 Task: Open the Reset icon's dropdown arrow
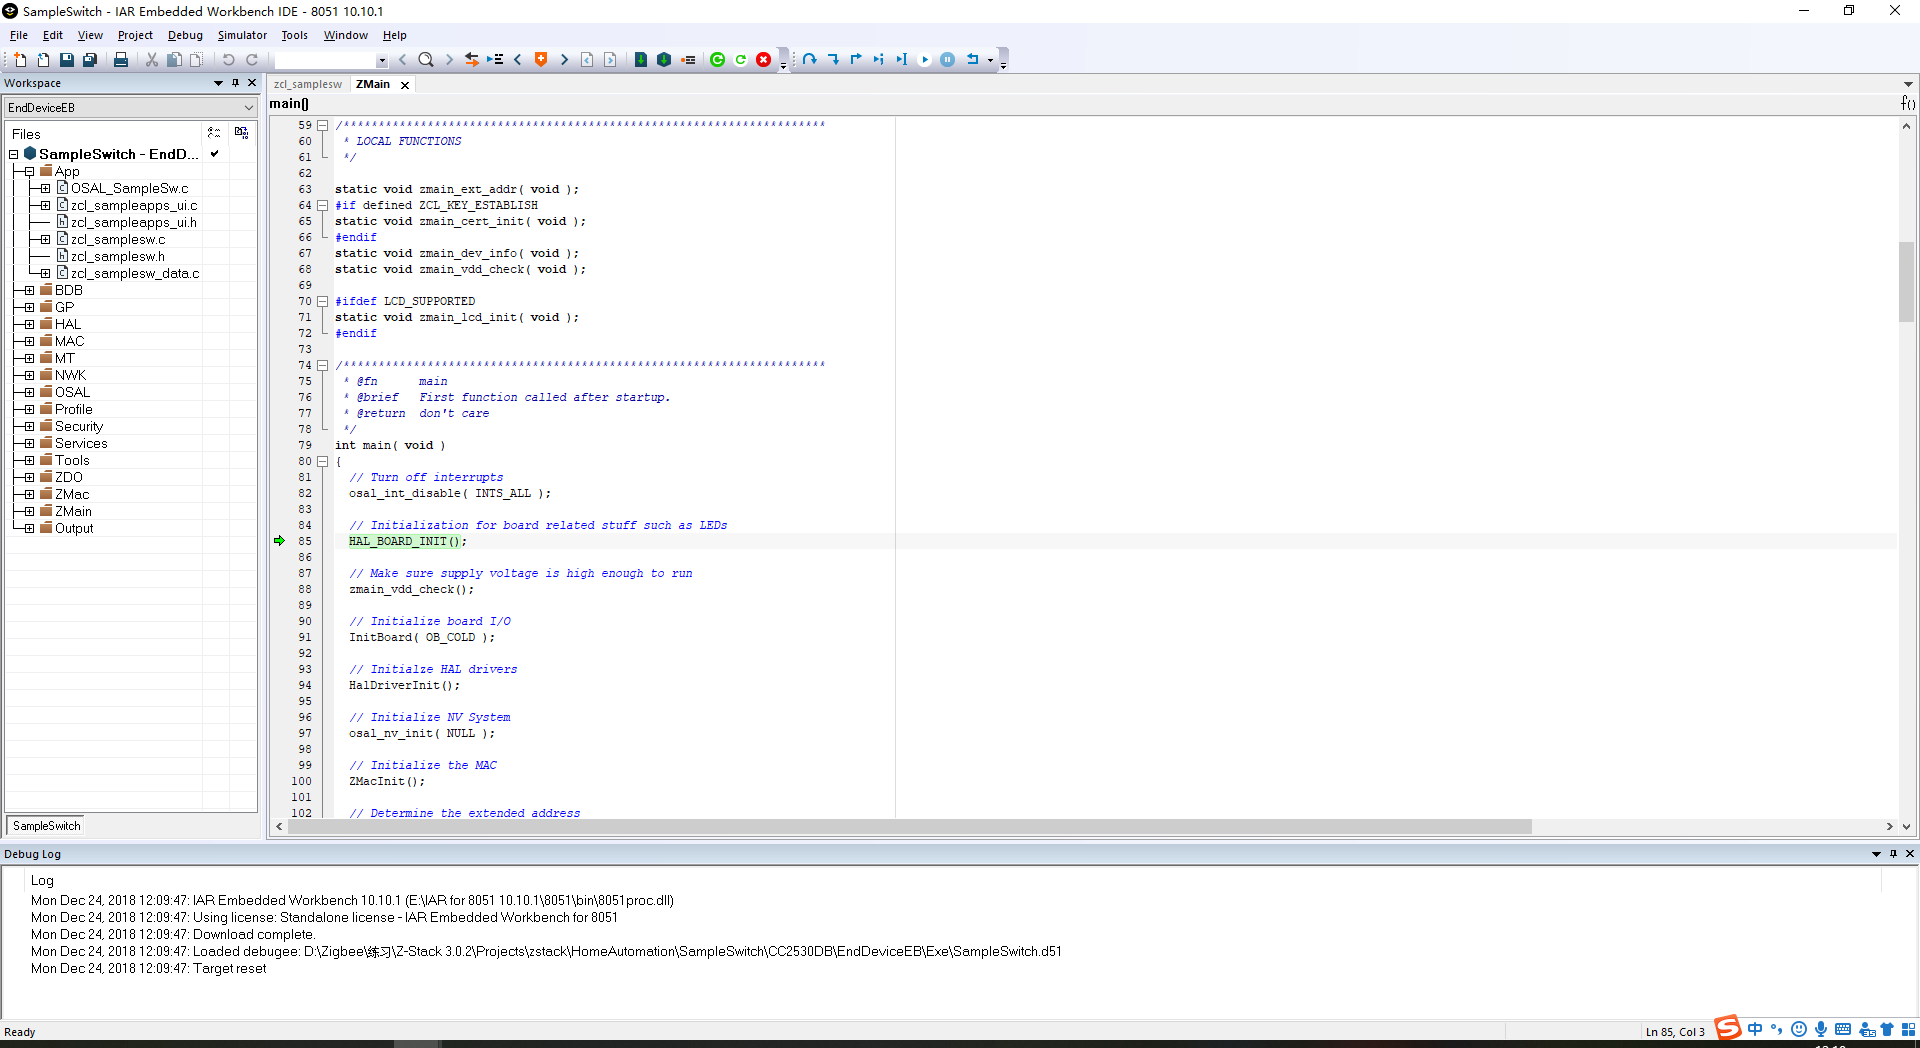click(990, 60)
